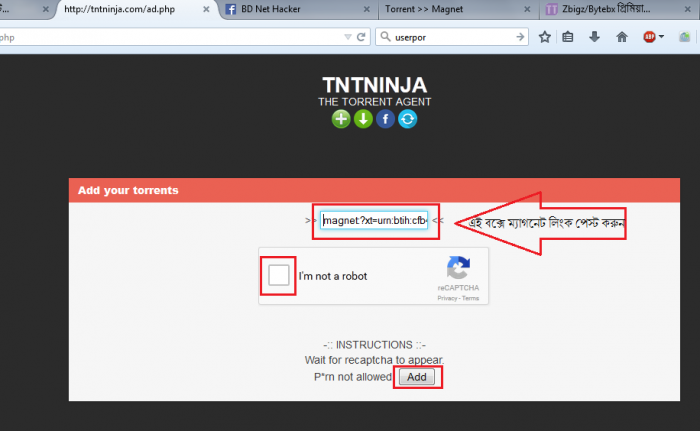Expand the Adblock Plus dropdown arrow
The height and width of the screenshot is (431, 700).
point(661,37)
